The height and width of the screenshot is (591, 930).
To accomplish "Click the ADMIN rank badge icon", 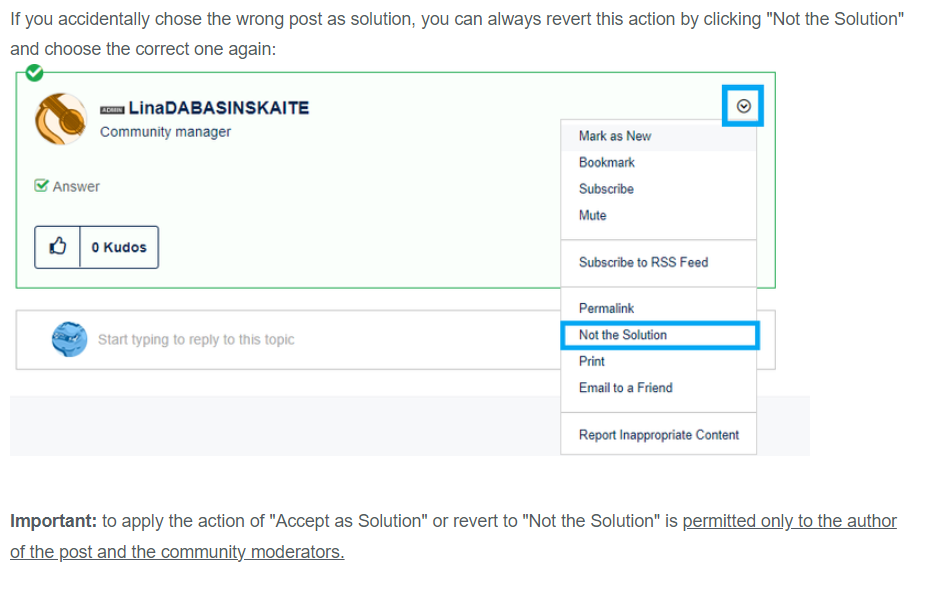I will tap(112, 109).
